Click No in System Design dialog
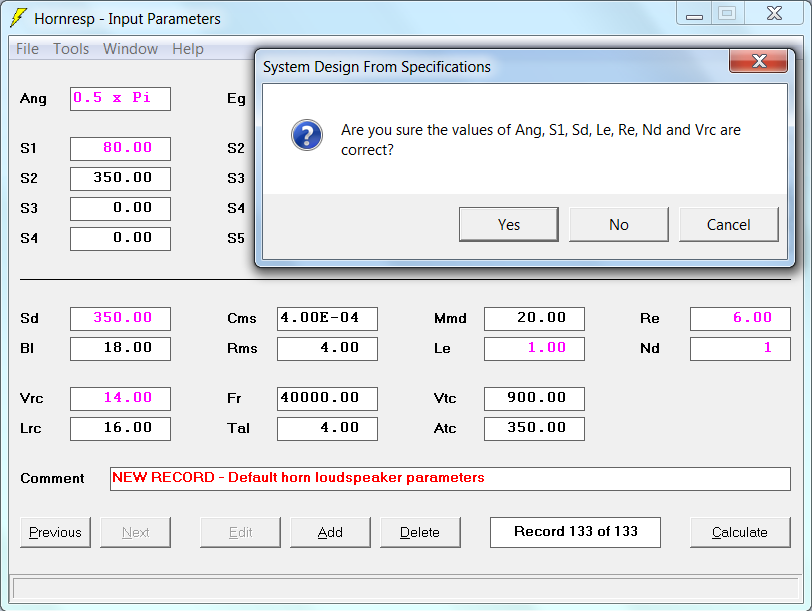This screenshot has width=812, height=611. 619,224
